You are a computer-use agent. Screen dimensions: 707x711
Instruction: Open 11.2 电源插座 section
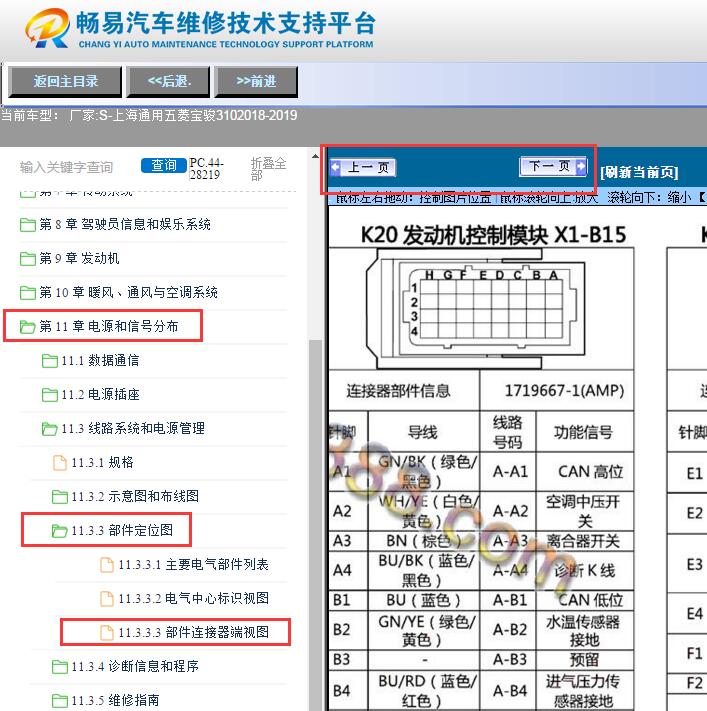(100, 394)
